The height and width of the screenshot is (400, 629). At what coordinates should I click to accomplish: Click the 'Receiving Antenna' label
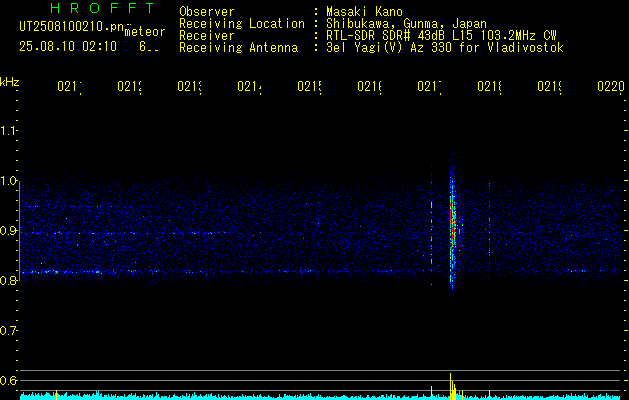tap(238, 48)
